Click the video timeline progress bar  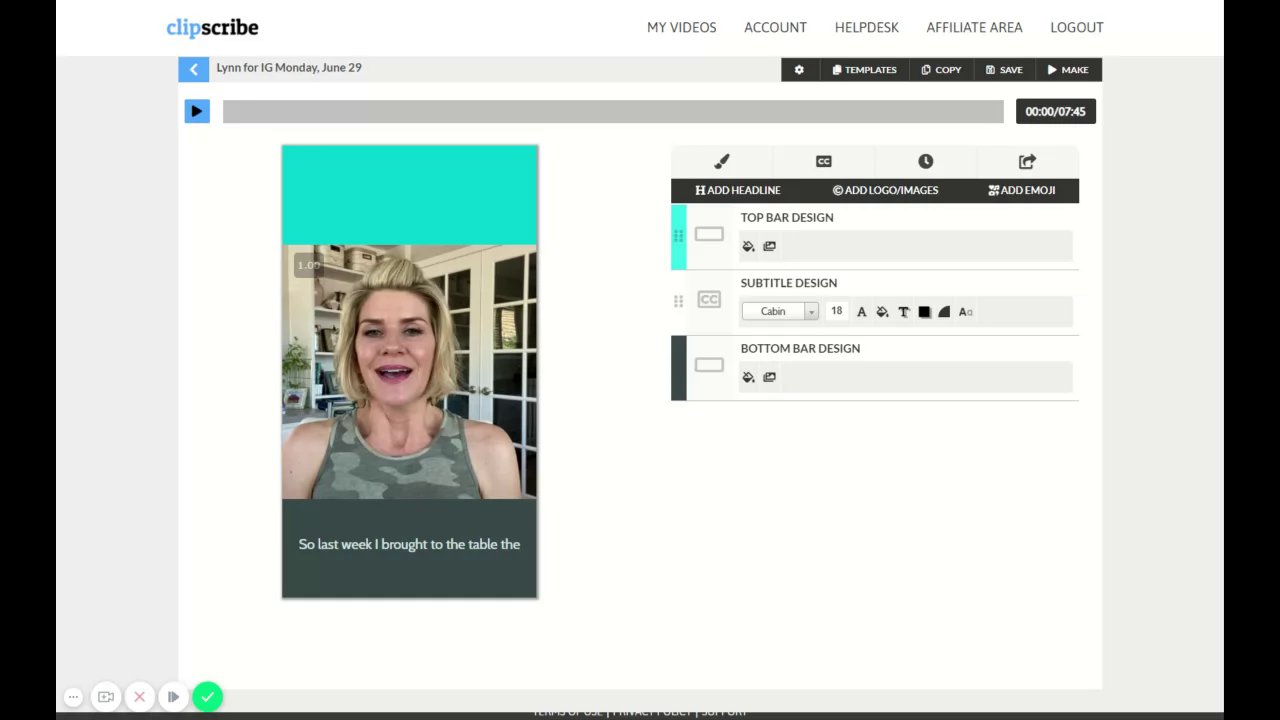pos(613,111)
